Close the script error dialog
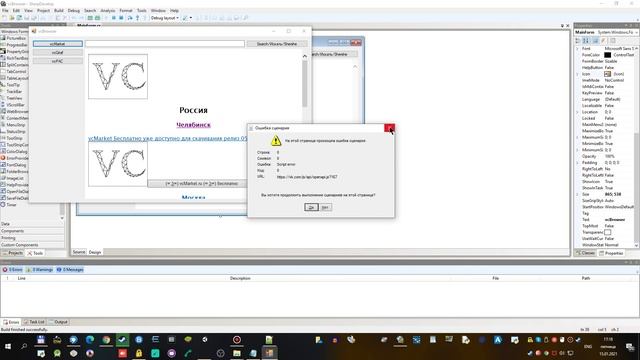 click(x=389, y=128)
